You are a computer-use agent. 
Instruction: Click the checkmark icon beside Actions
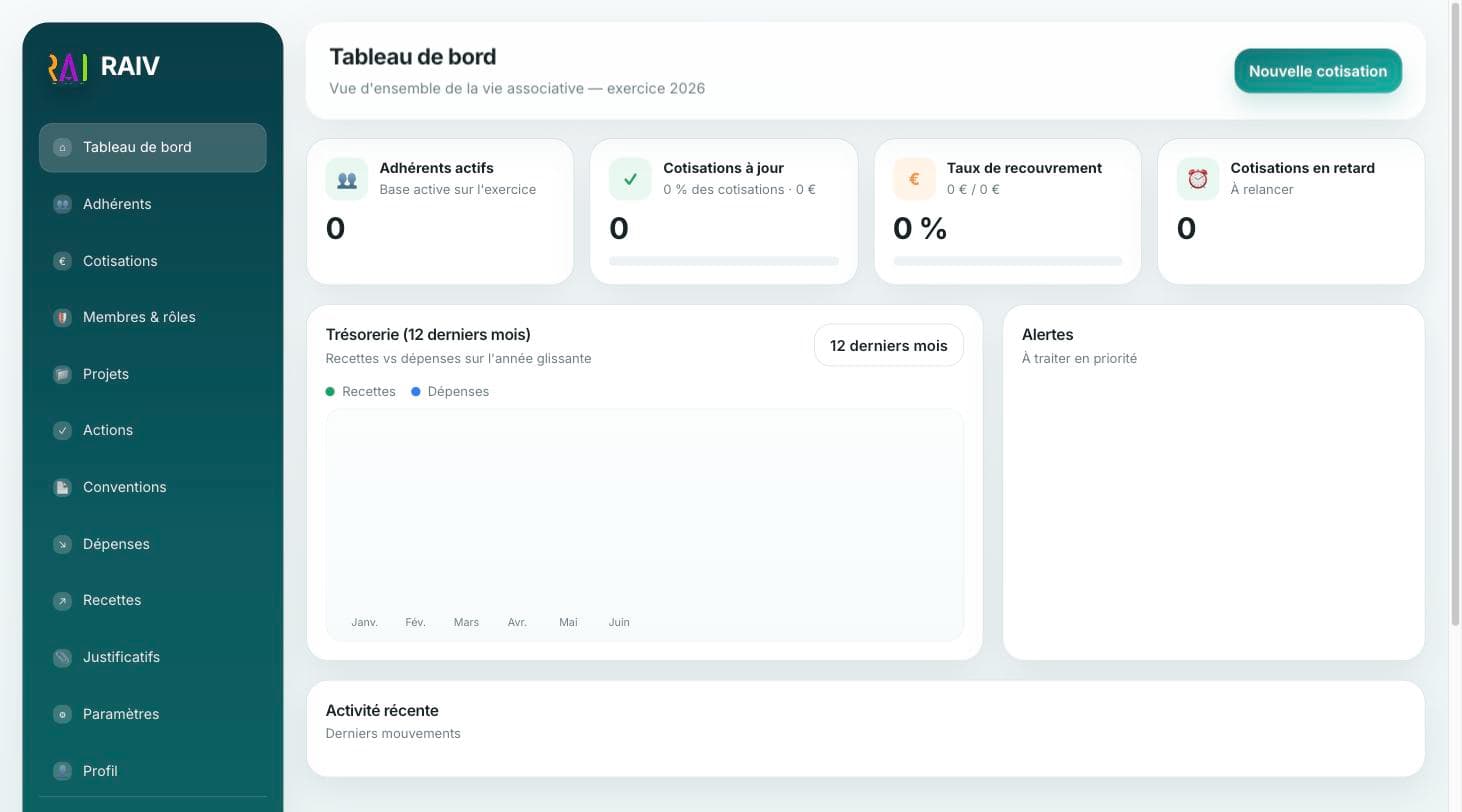(x=62, y=430)
